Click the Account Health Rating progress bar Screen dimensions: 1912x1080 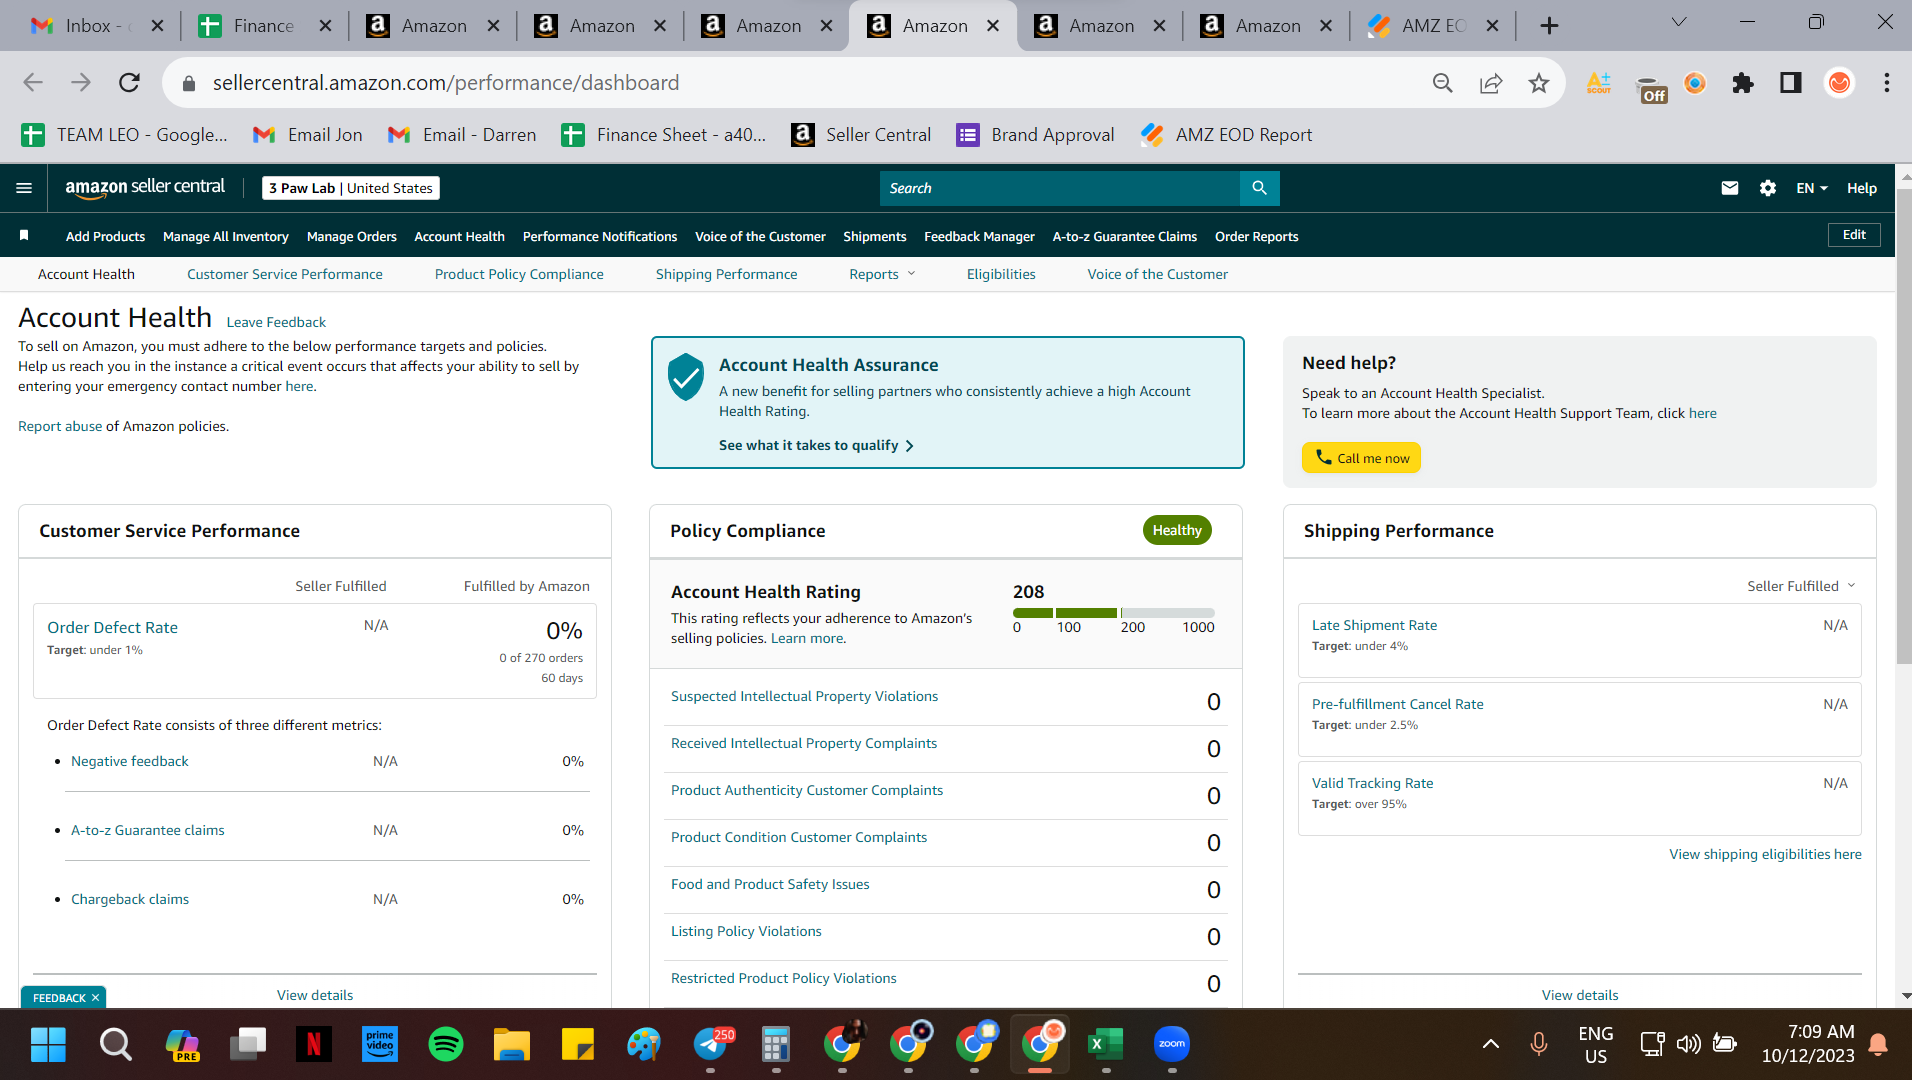(x=1114, y=613)
